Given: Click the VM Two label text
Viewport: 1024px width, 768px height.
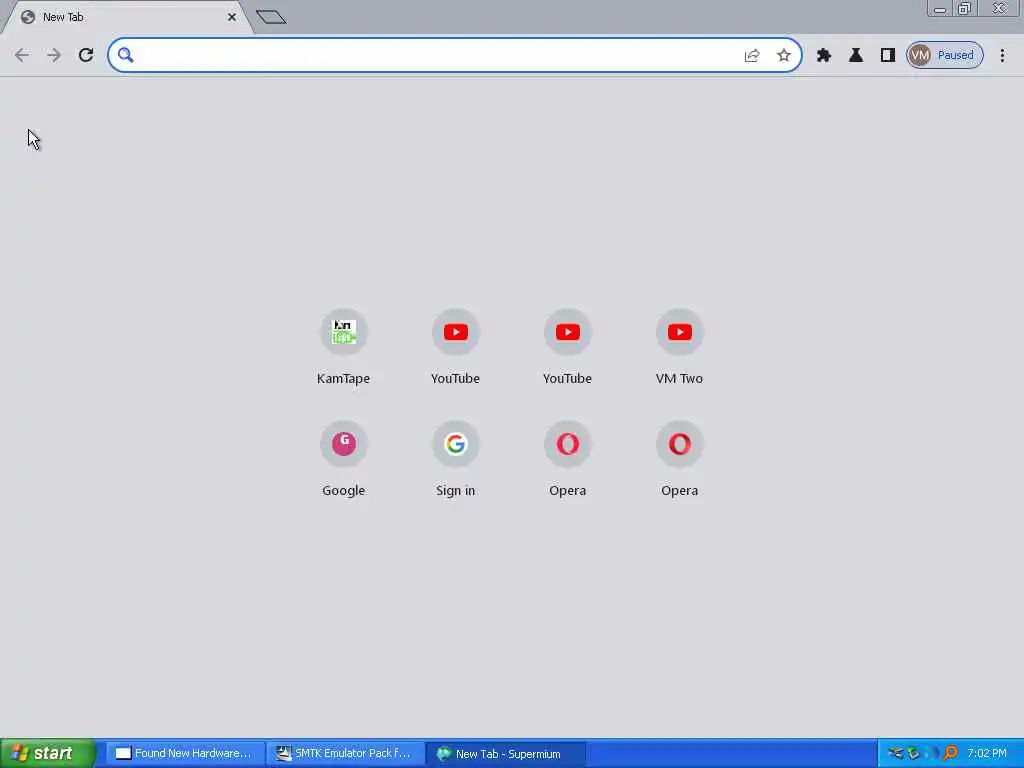Looking at the screenshot, I should [679, 379].
